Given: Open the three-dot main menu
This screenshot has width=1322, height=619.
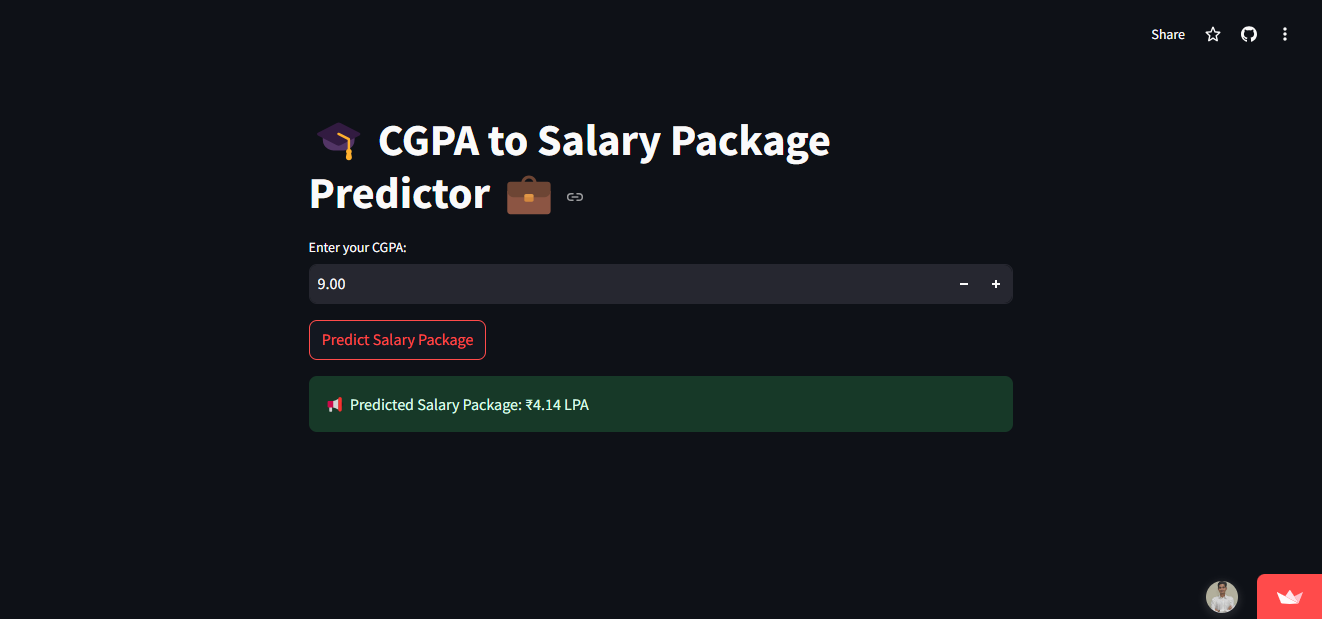Looking at the screenshot, I should coord(1285,34).
